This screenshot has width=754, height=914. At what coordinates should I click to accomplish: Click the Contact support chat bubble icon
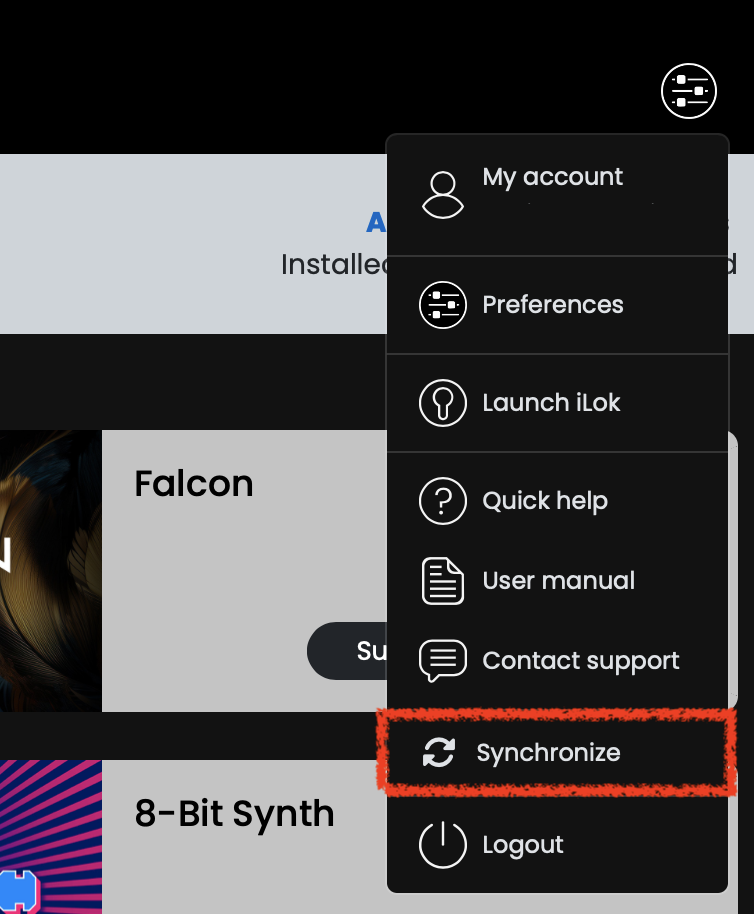[443, 660]
